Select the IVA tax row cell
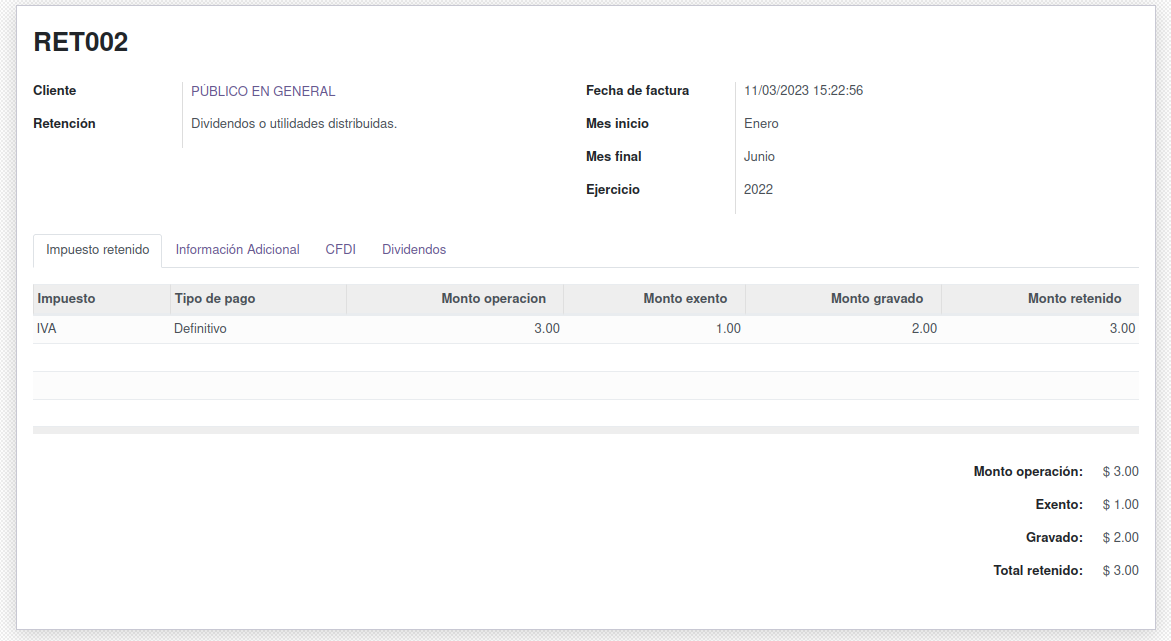Image resolution: width=1171 pixels, height=641 pixels. point(47,329)
